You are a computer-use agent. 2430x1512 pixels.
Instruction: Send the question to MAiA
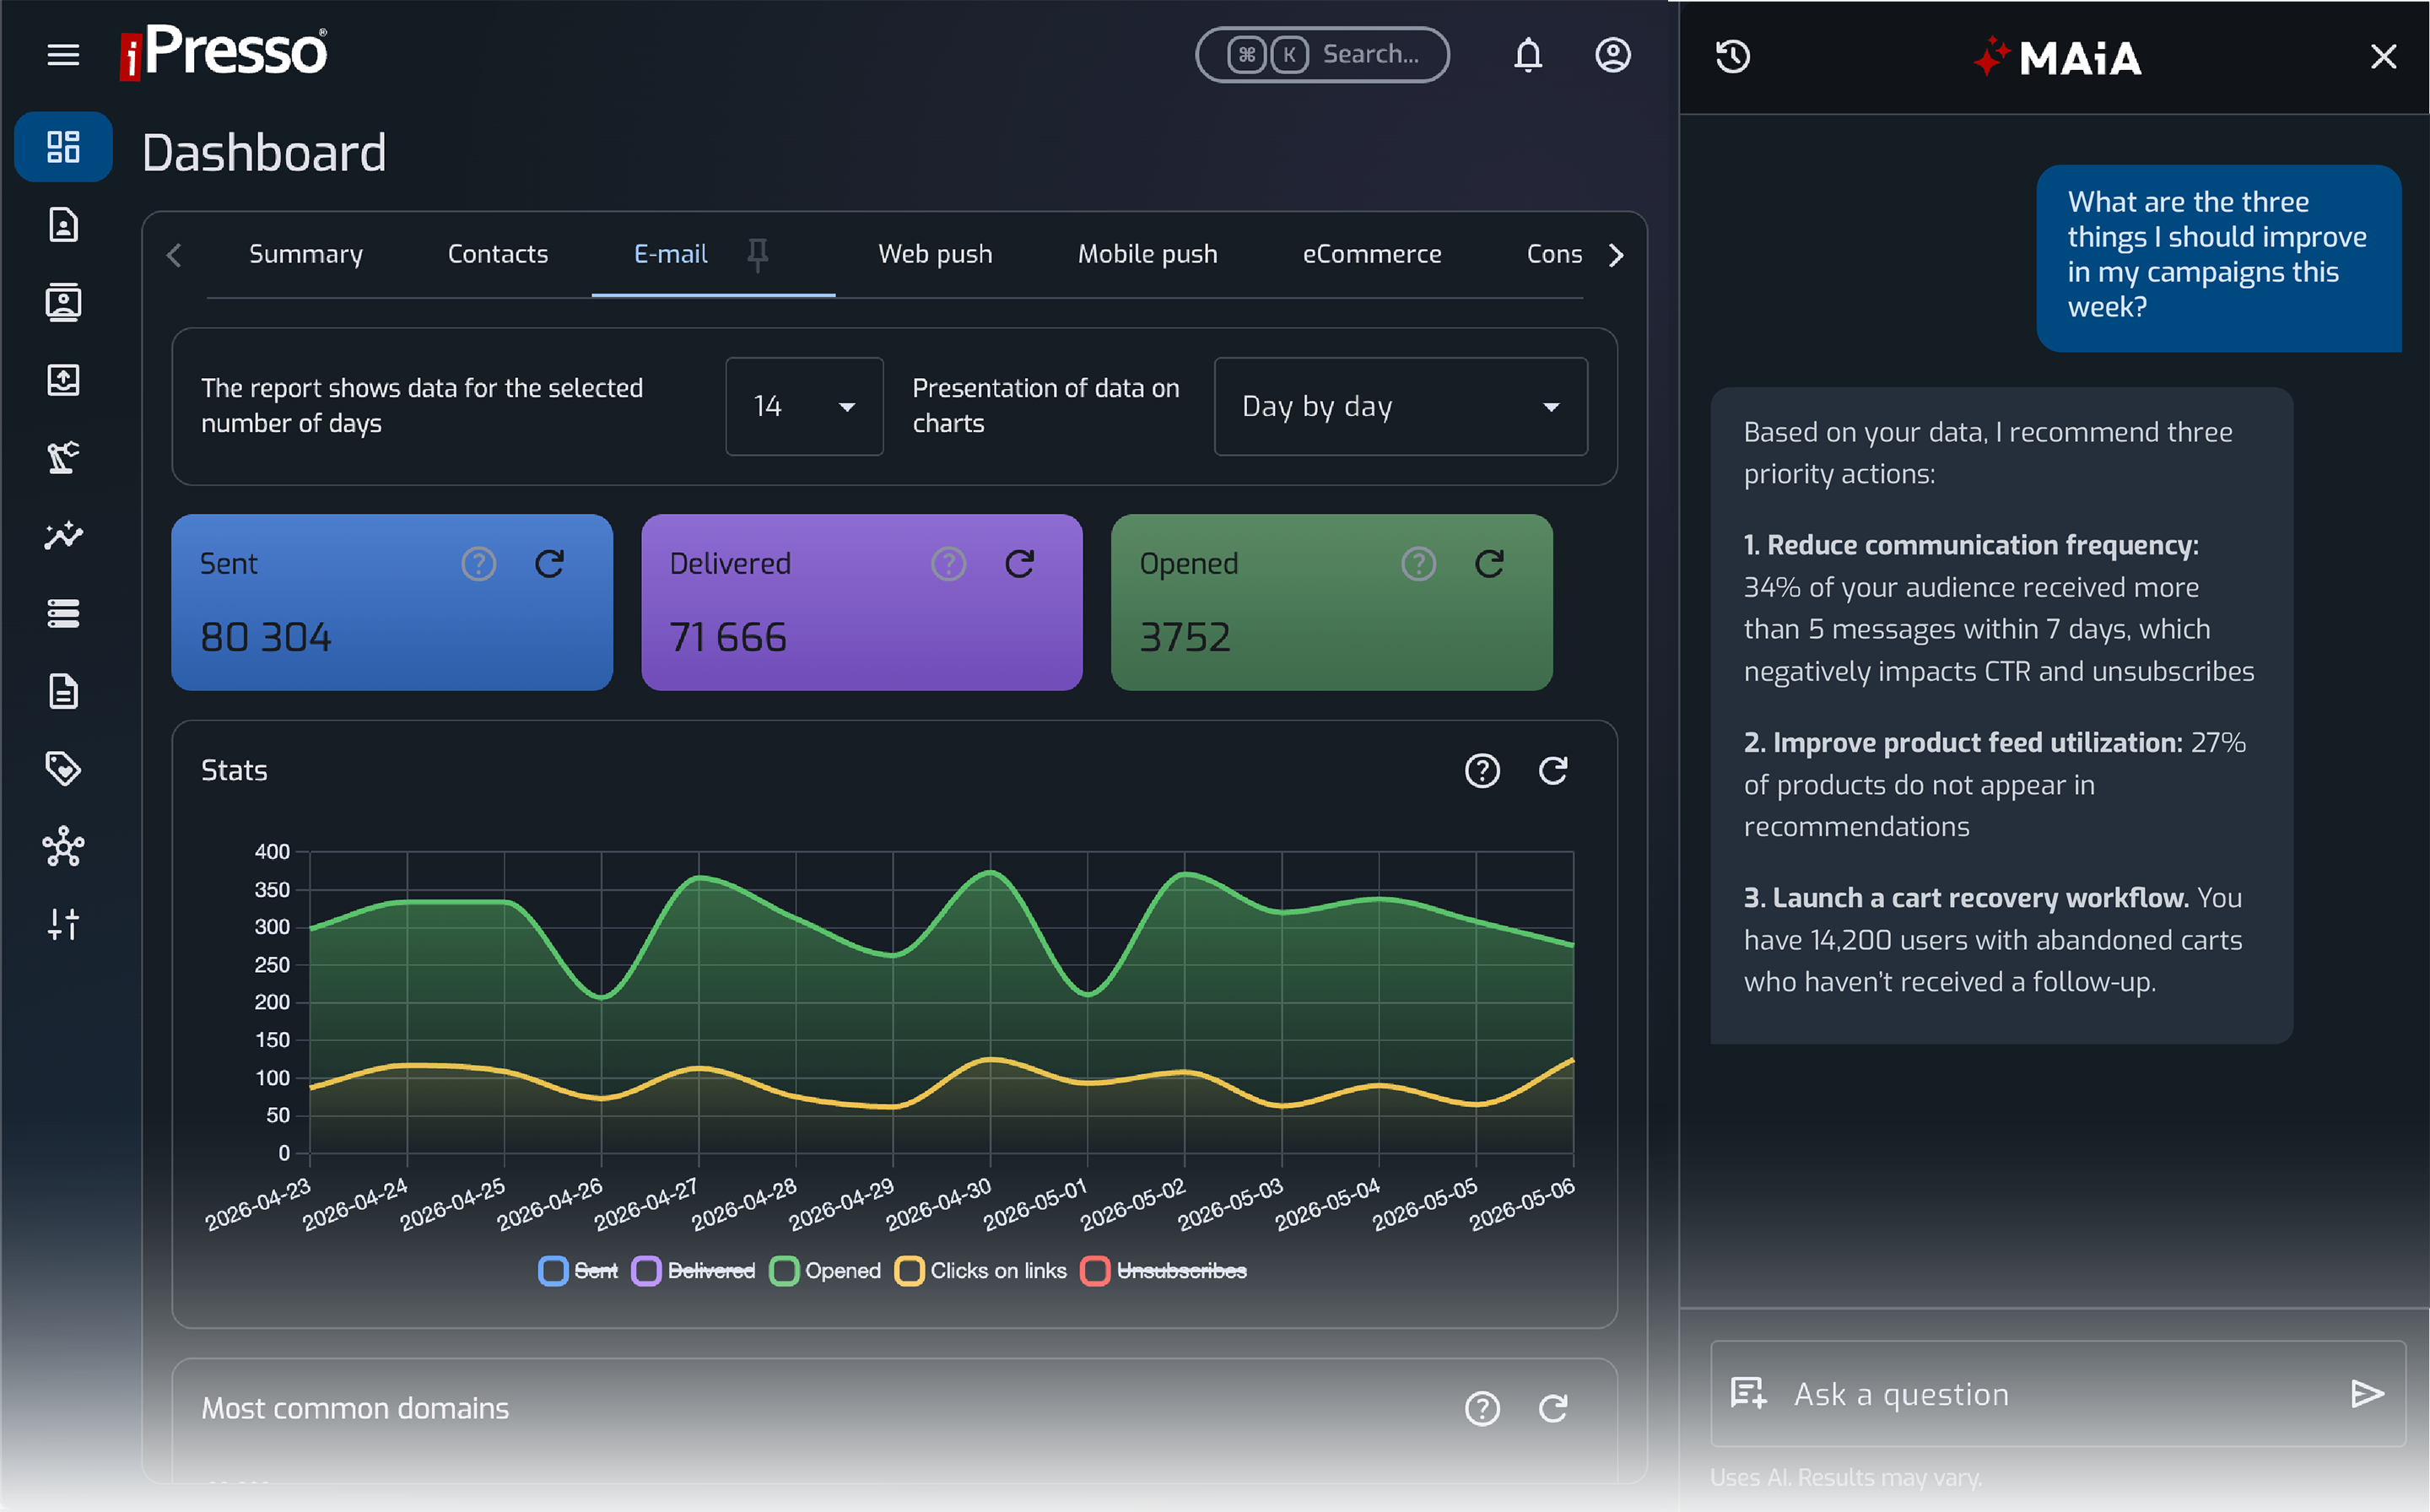click(2366, 1393)
